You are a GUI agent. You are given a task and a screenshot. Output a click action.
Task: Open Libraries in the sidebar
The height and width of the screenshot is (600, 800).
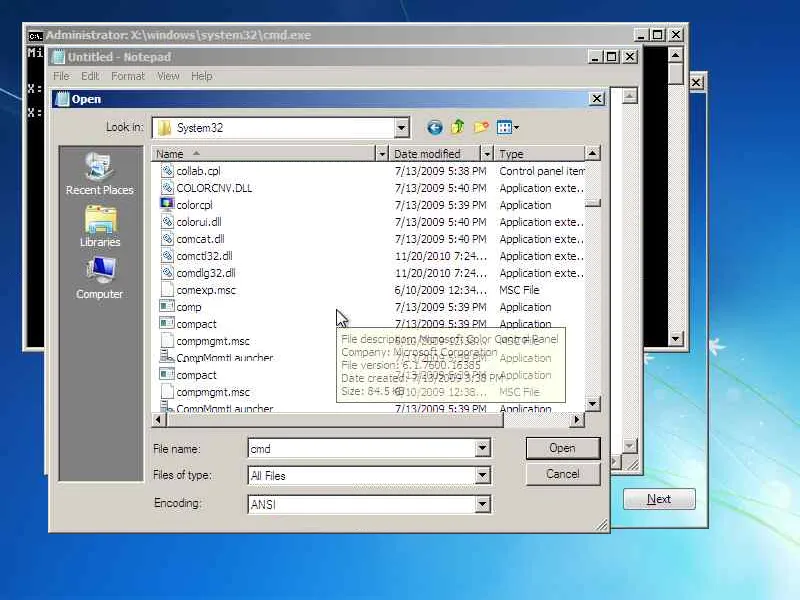coord(100,227)
